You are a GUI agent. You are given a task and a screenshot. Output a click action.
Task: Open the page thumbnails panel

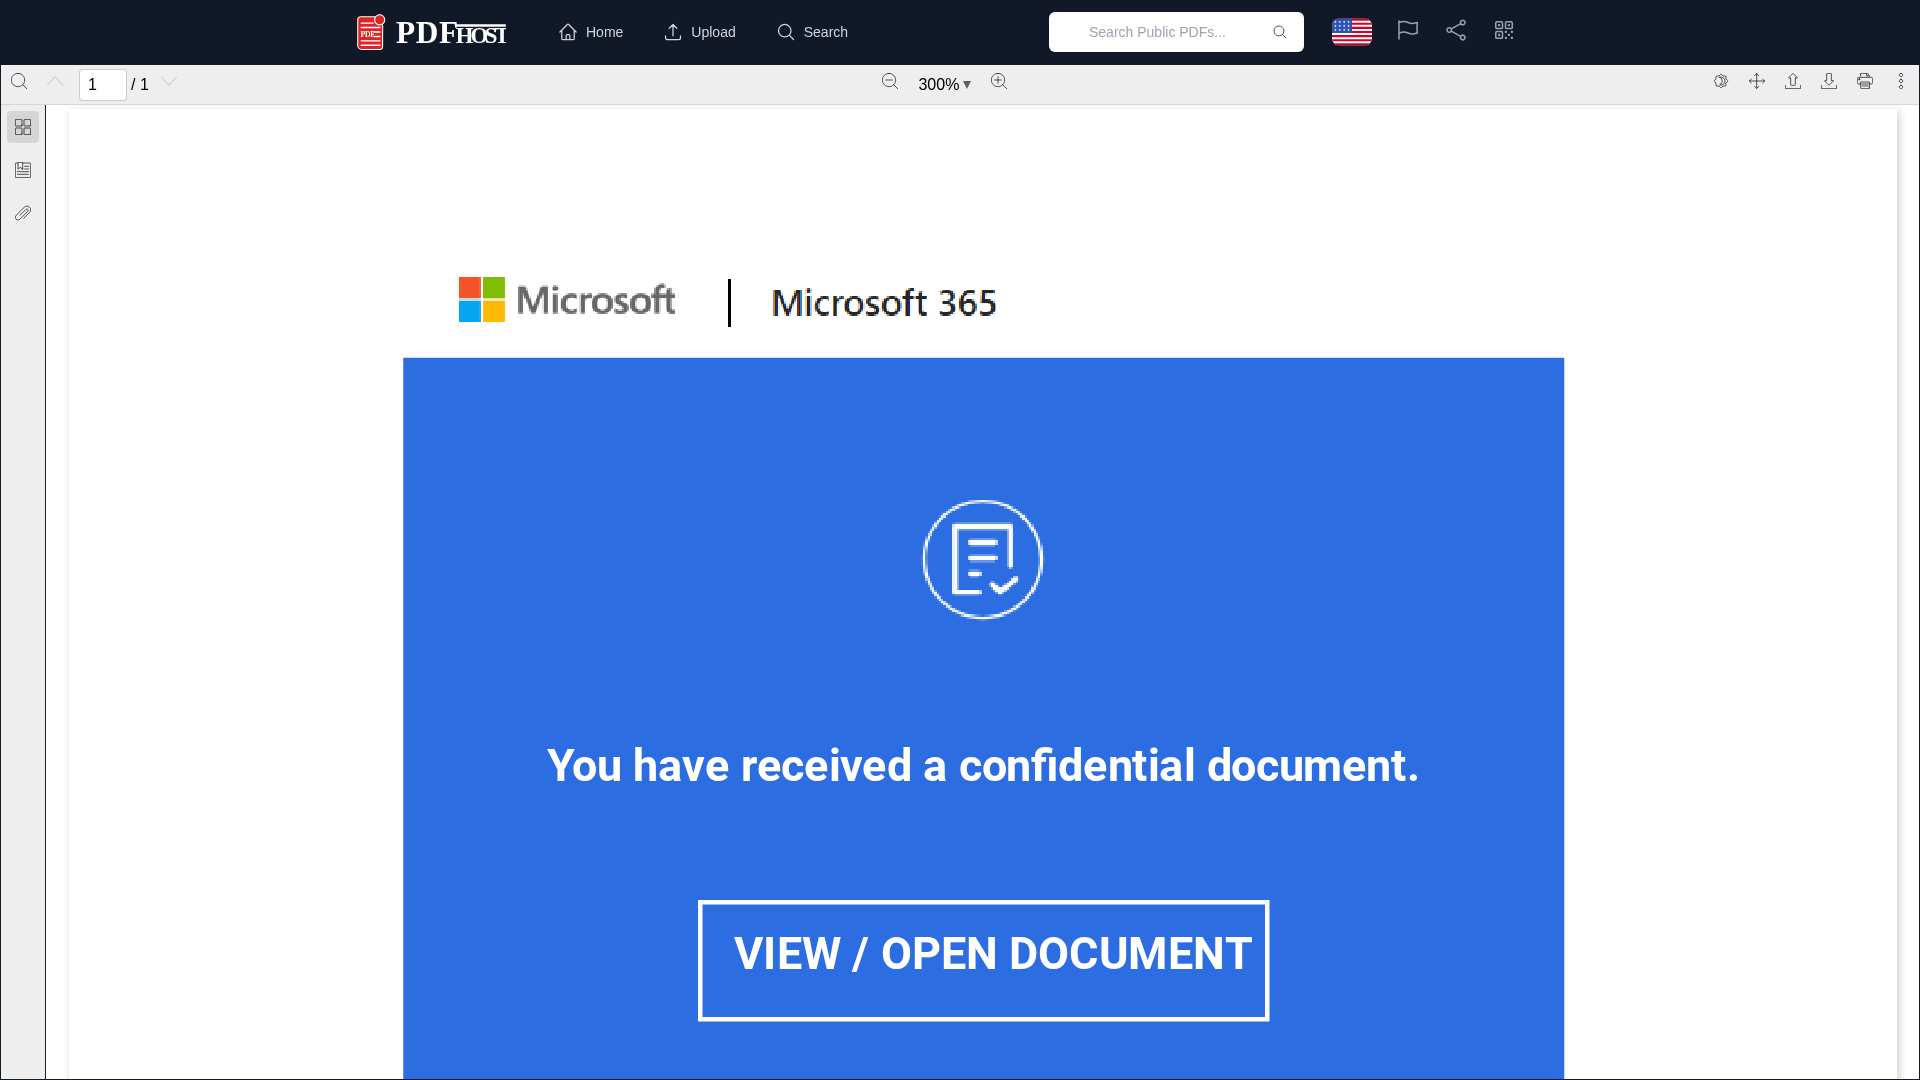click(x=22, y=127)
